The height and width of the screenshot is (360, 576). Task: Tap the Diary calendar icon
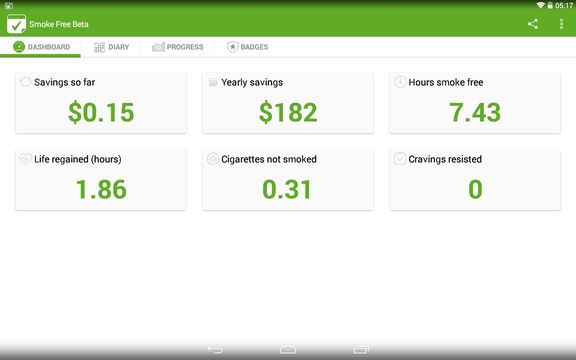coord(99,47)
